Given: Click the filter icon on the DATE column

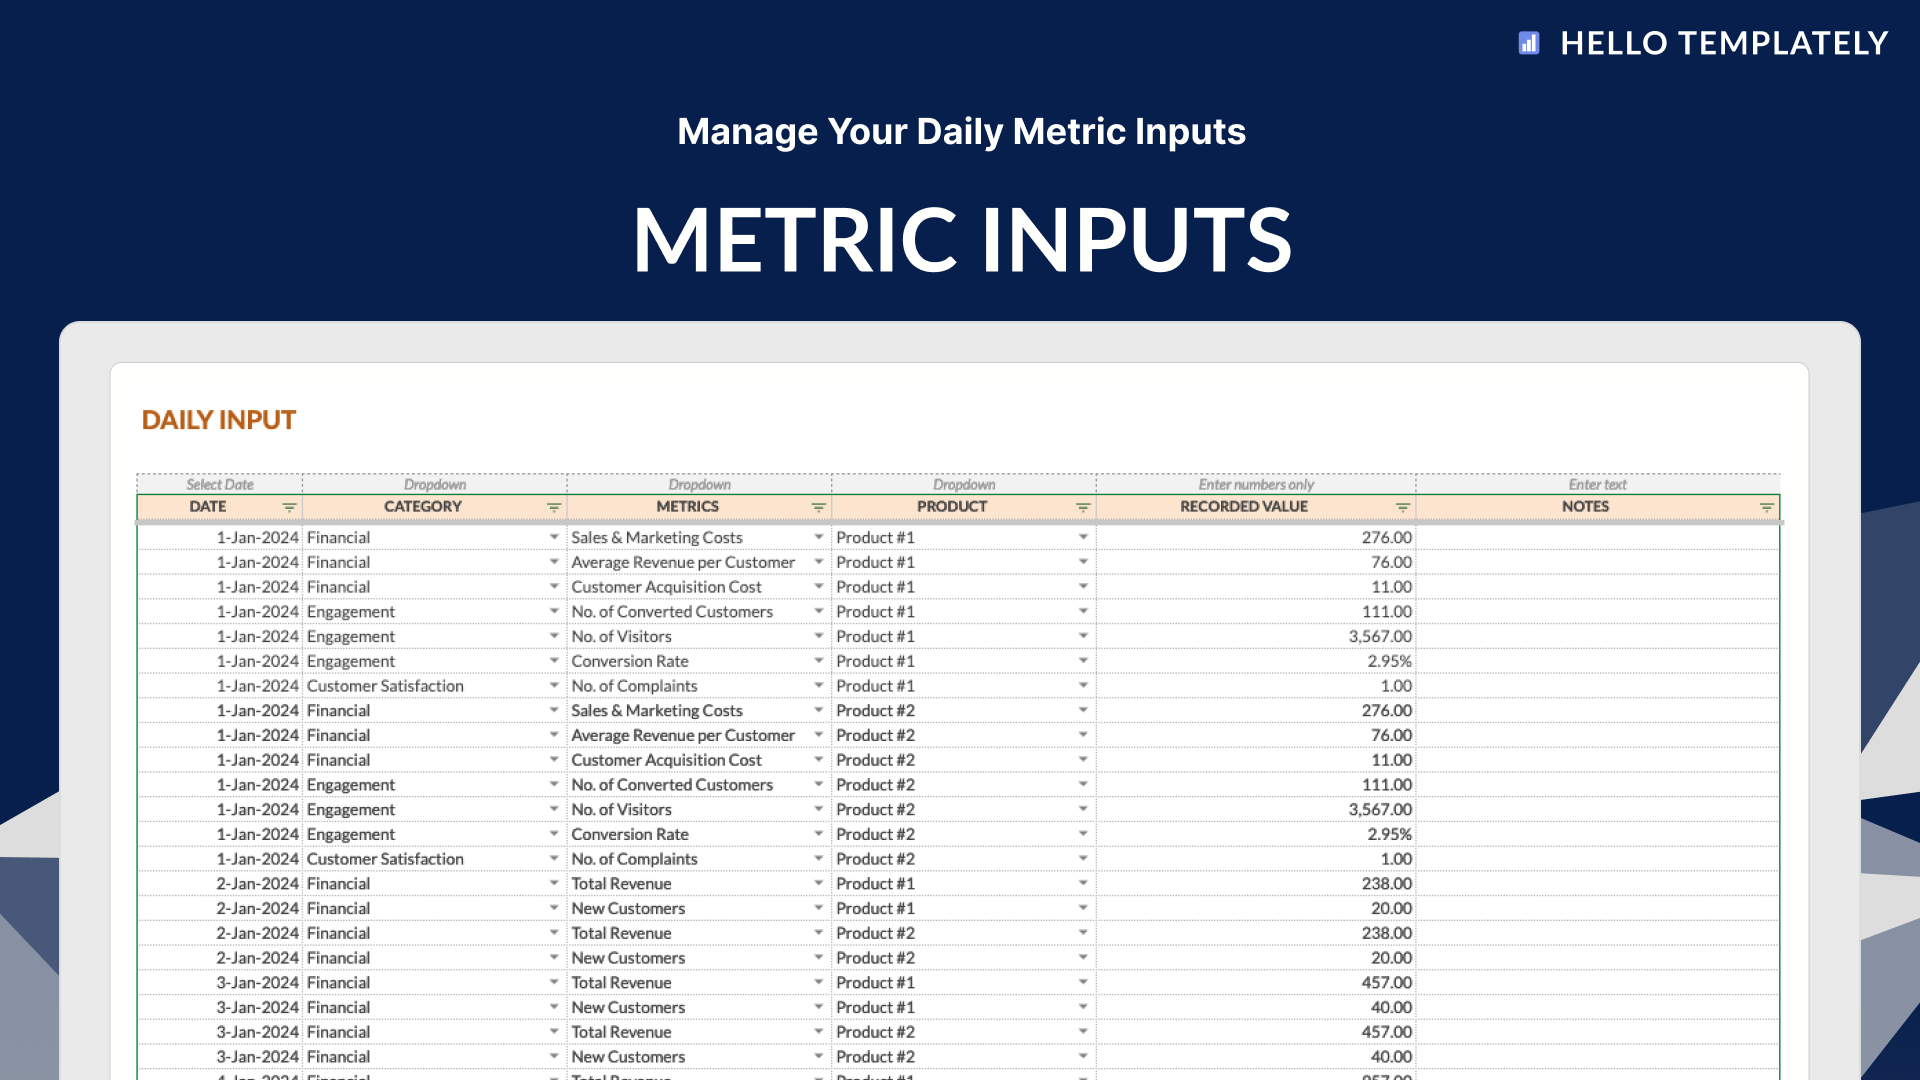Looking at the screenshot, I should pos(289,507).
